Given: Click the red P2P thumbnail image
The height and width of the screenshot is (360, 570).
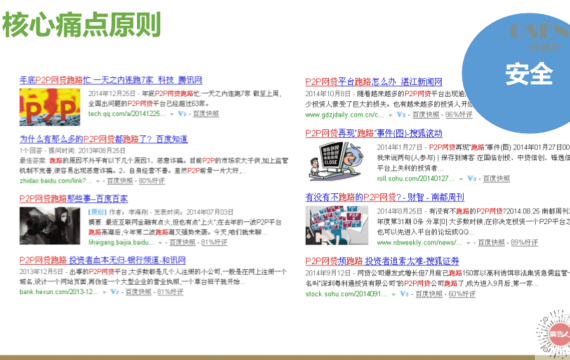Looking at the screenshot, I should point(50,107).
